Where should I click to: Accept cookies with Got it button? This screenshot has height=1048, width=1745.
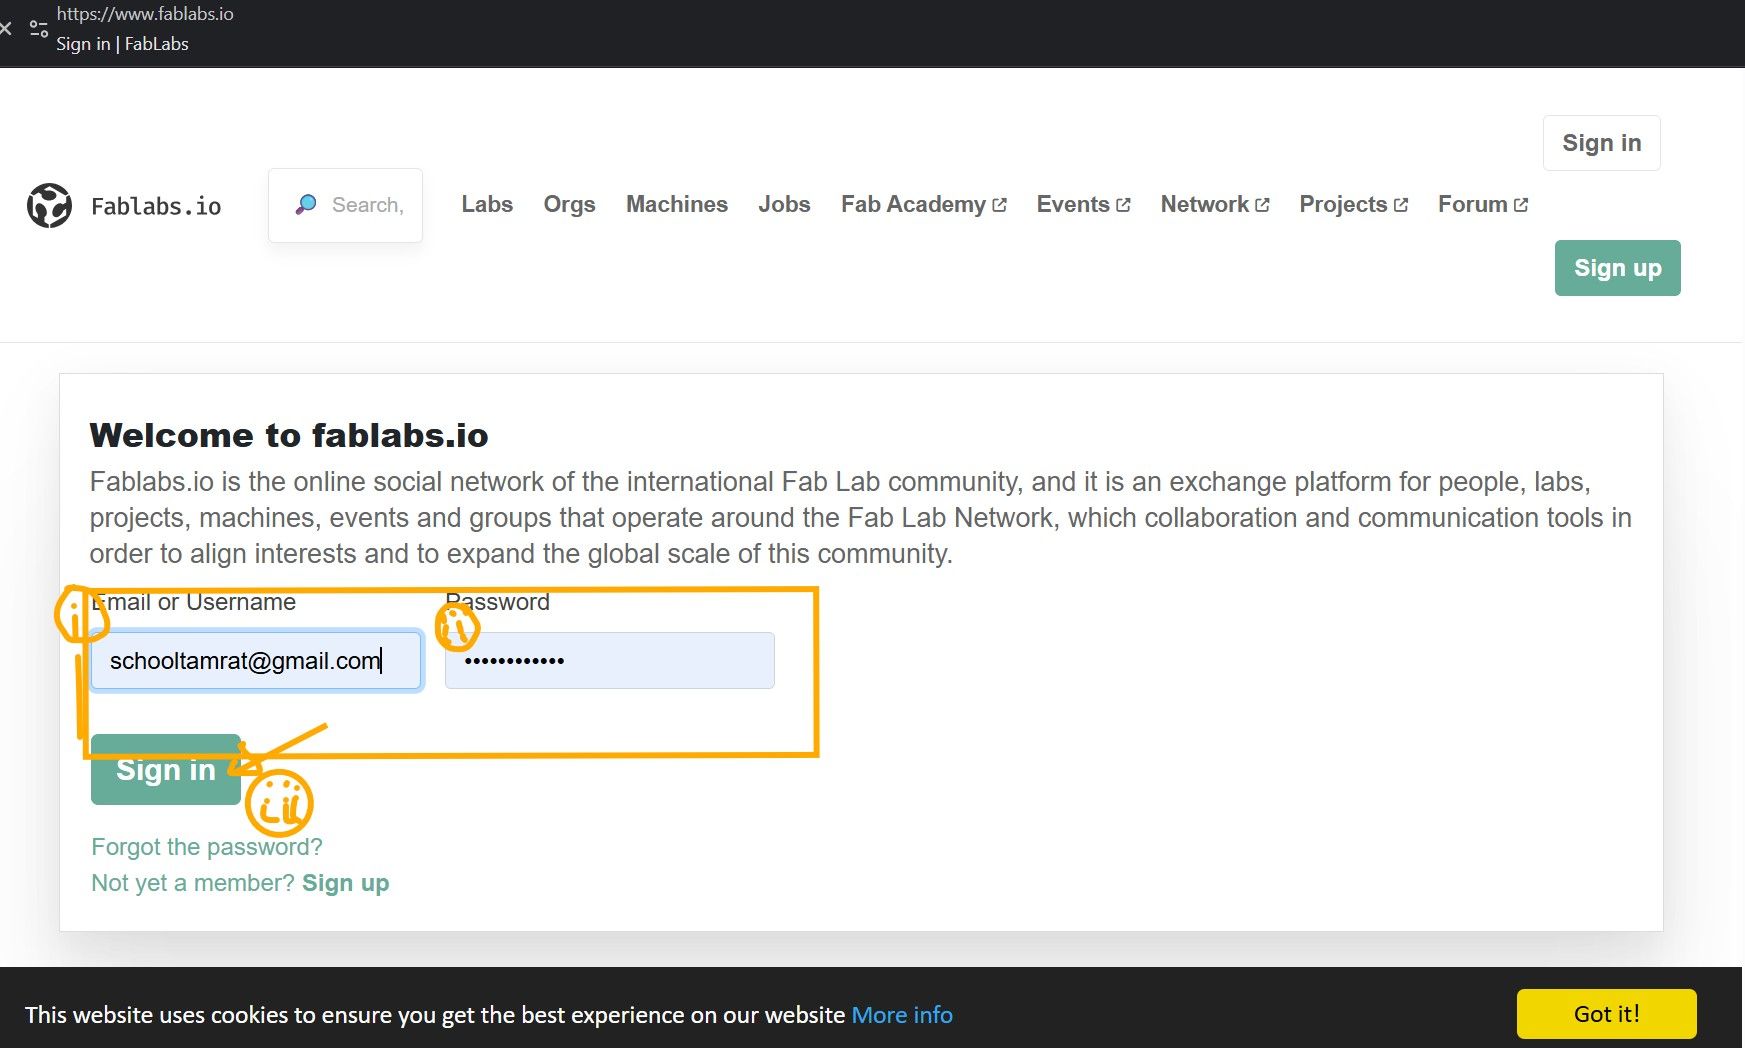(1606, 1014)
